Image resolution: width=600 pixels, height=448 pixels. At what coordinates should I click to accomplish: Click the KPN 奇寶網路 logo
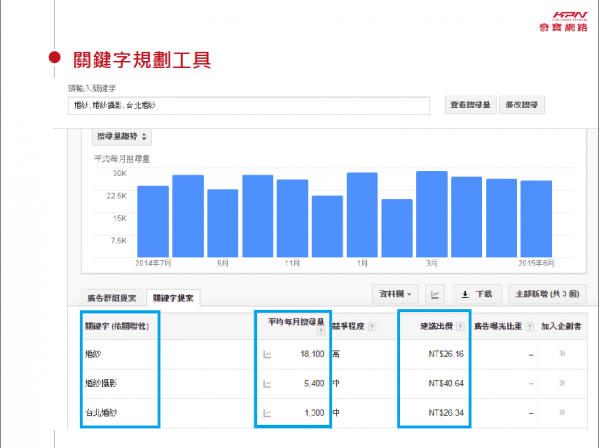[564, 21]
